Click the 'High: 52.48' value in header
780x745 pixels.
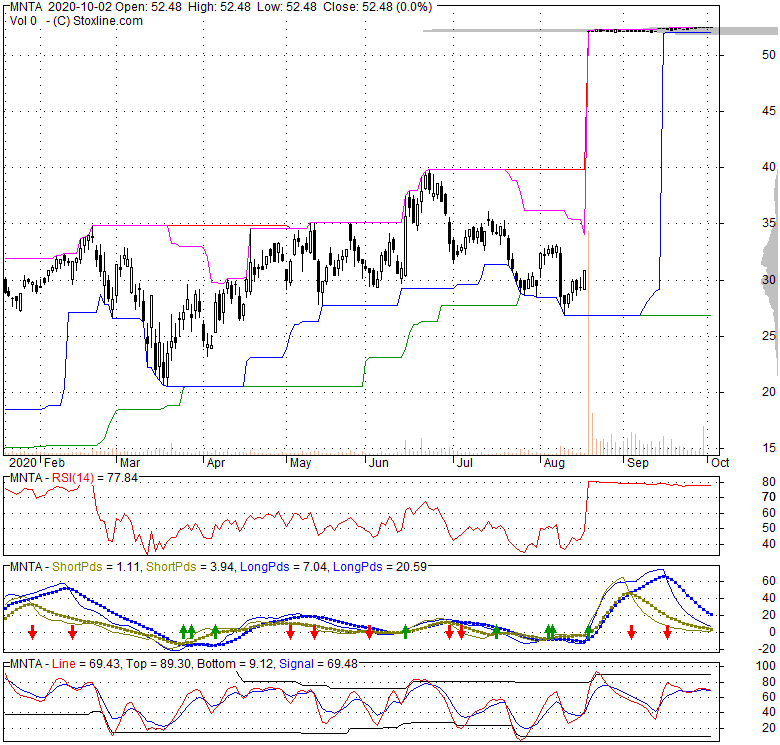218,7
